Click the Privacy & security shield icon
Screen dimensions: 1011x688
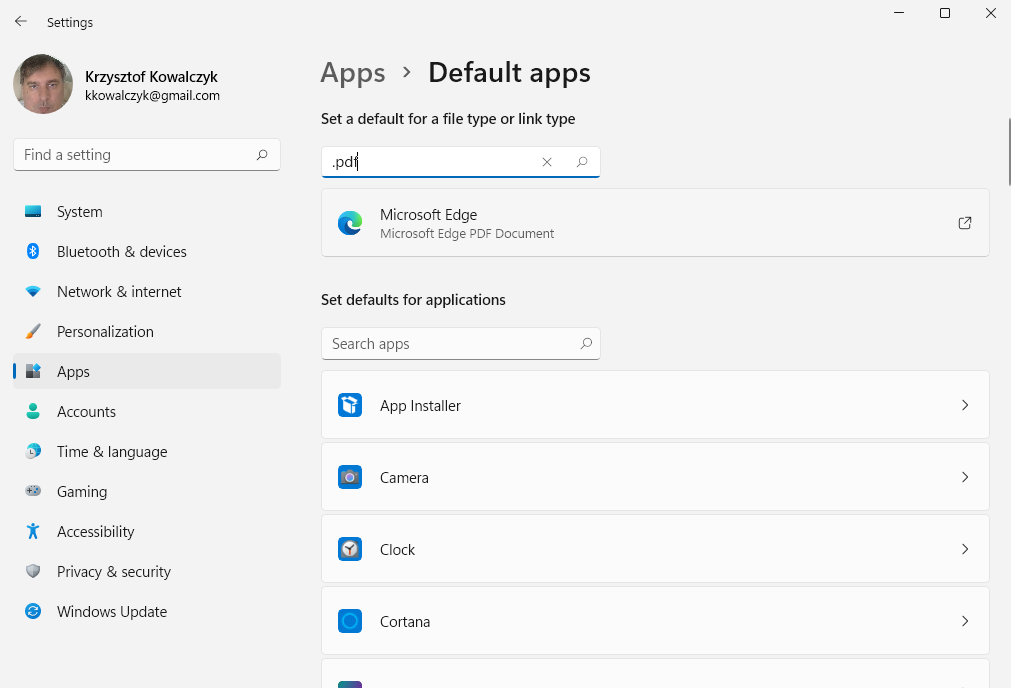[33, 571]
